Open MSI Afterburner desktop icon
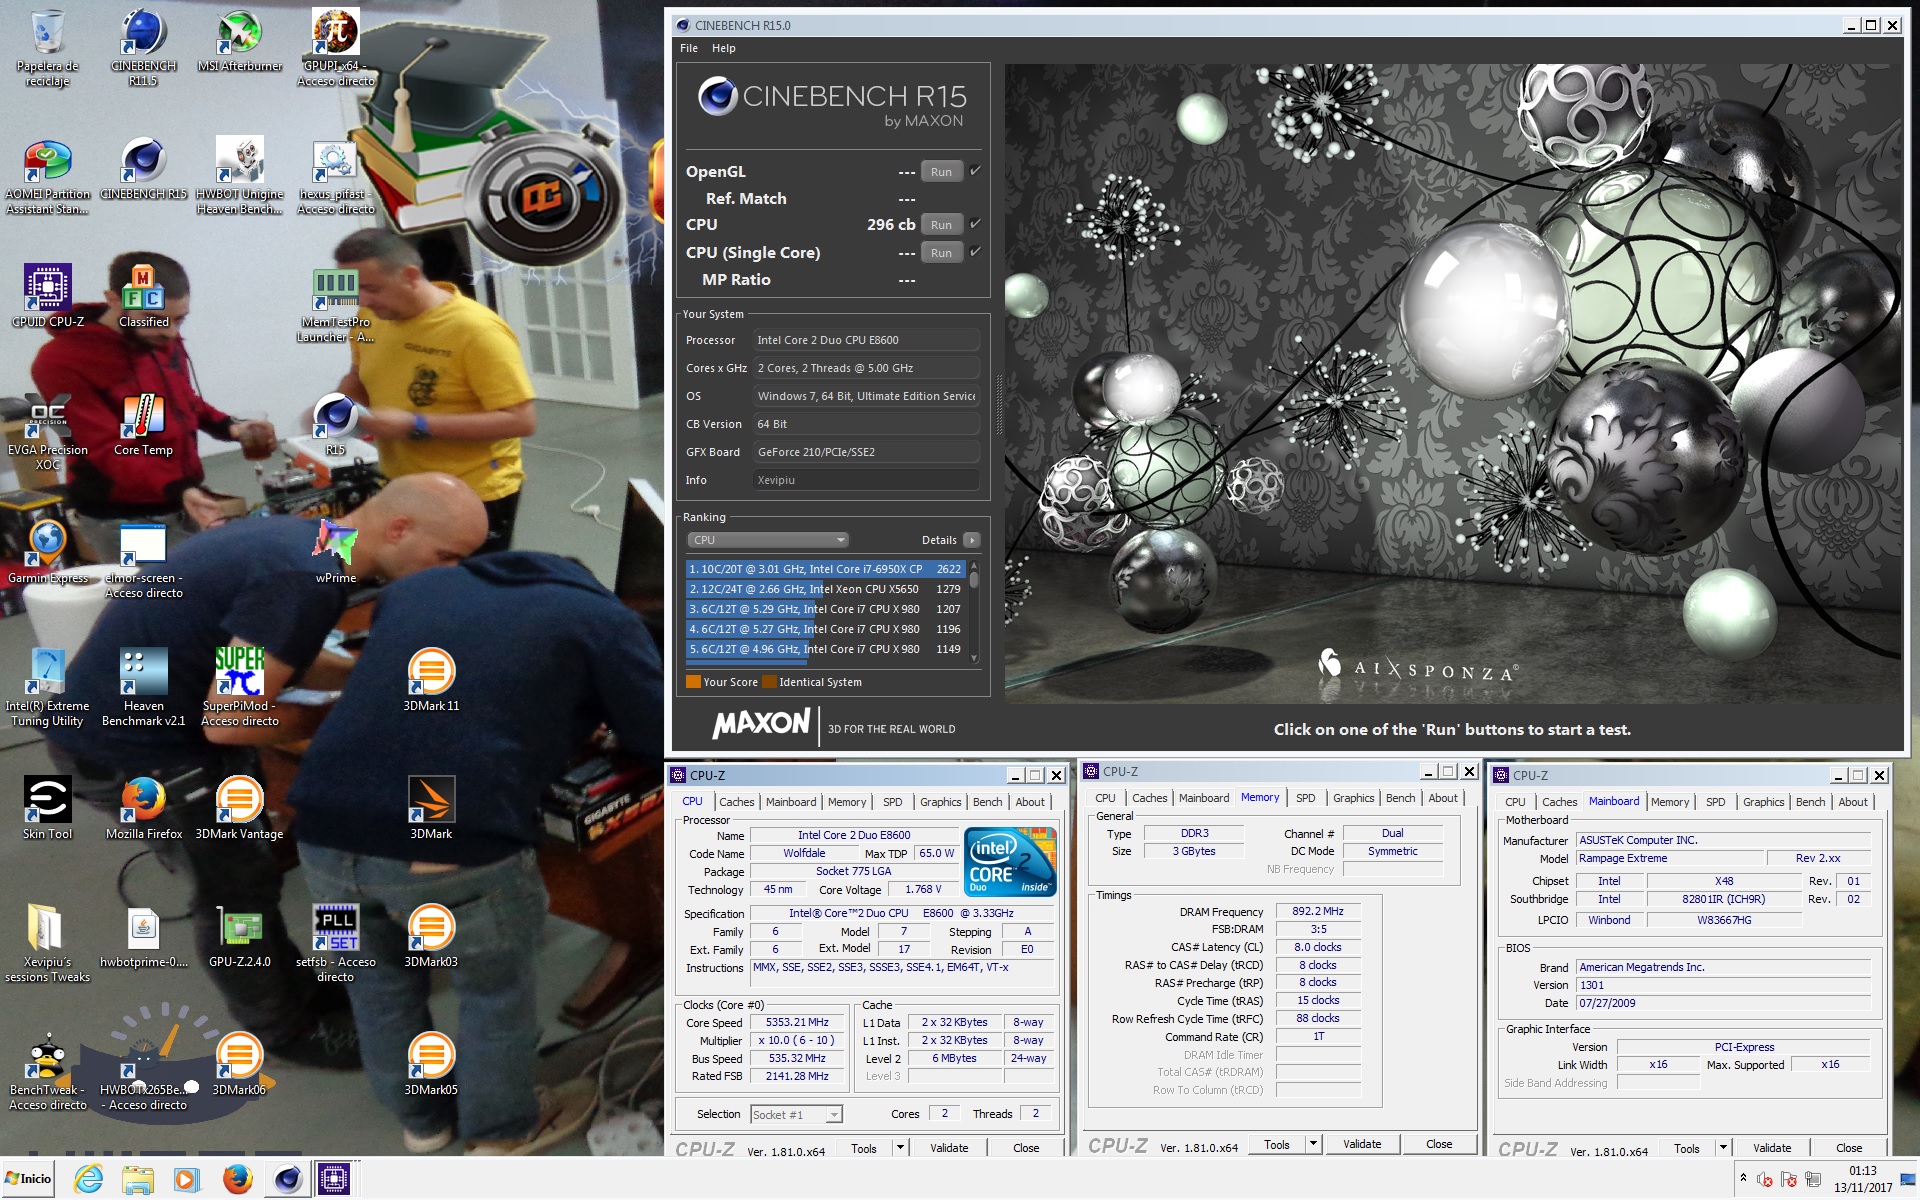 (240, 42)
